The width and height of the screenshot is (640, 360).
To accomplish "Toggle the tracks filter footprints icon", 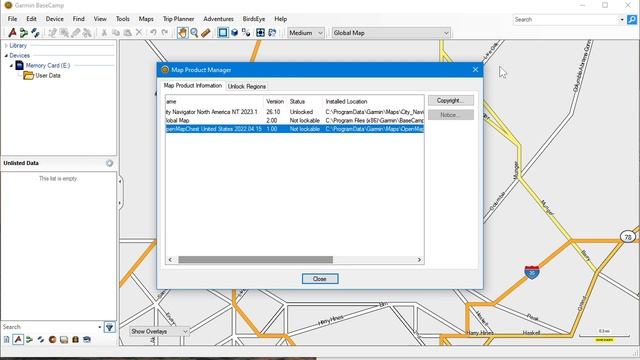I will coord(41,340).
